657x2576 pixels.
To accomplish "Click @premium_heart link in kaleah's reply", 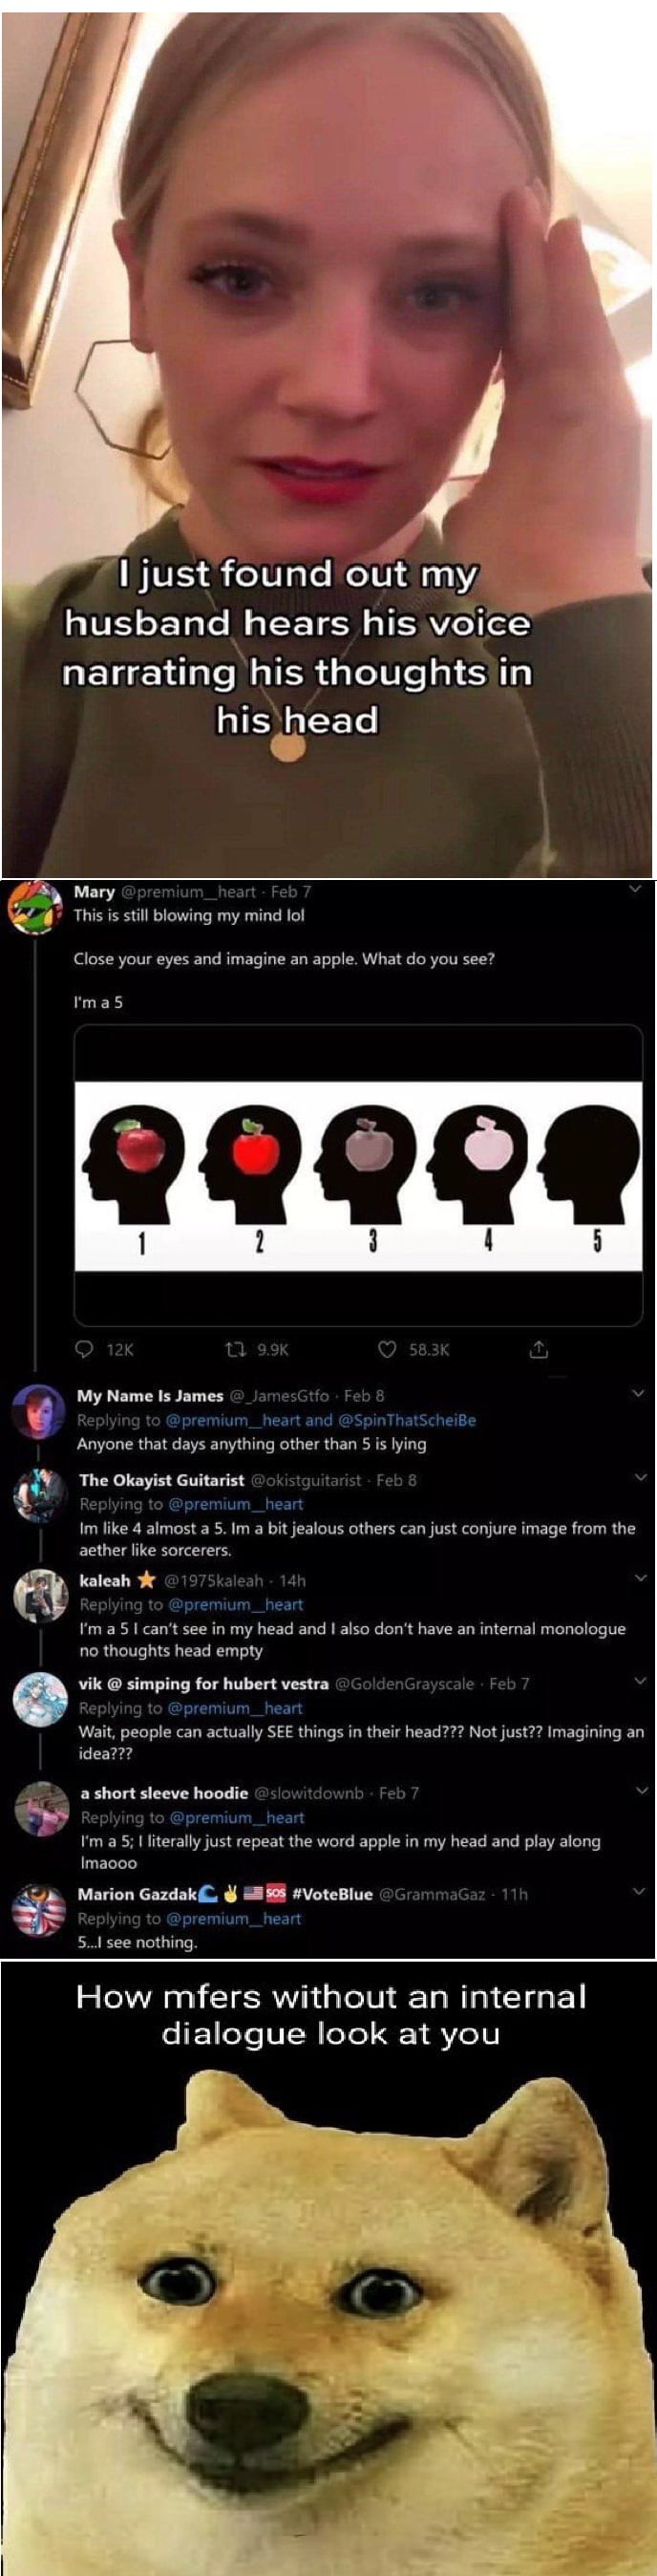I will coord(235,1604).
